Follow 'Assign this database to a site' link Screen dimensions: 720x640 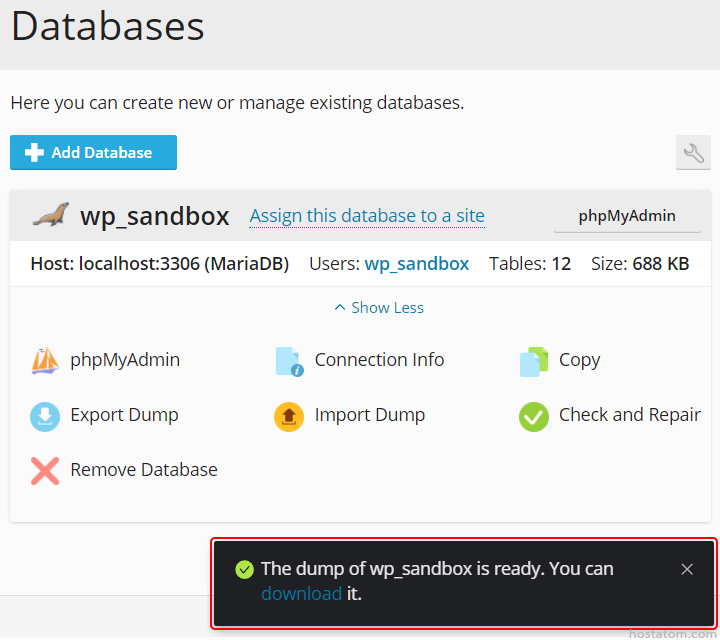[x=367, y=216]
